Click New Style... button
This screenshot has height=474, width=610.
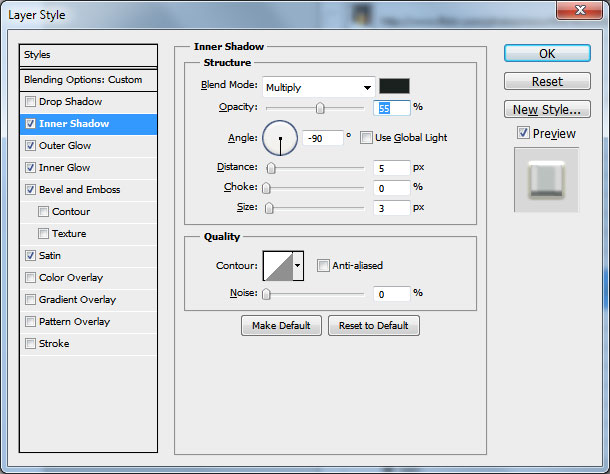tap(547, 109)
